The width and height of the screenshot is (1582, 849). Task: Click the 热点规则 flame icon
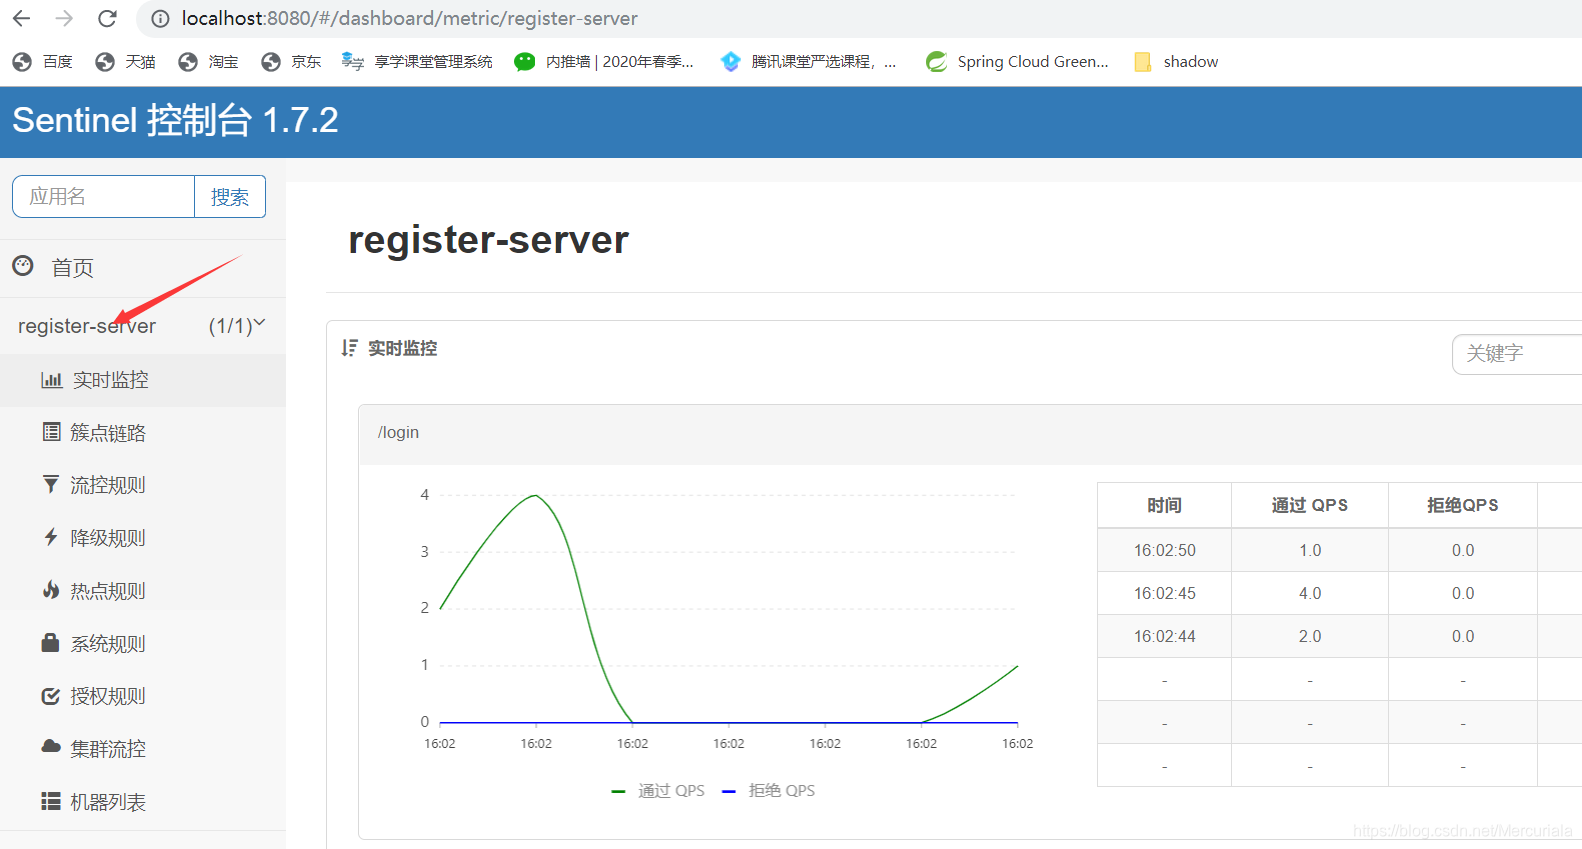point(51,590)
